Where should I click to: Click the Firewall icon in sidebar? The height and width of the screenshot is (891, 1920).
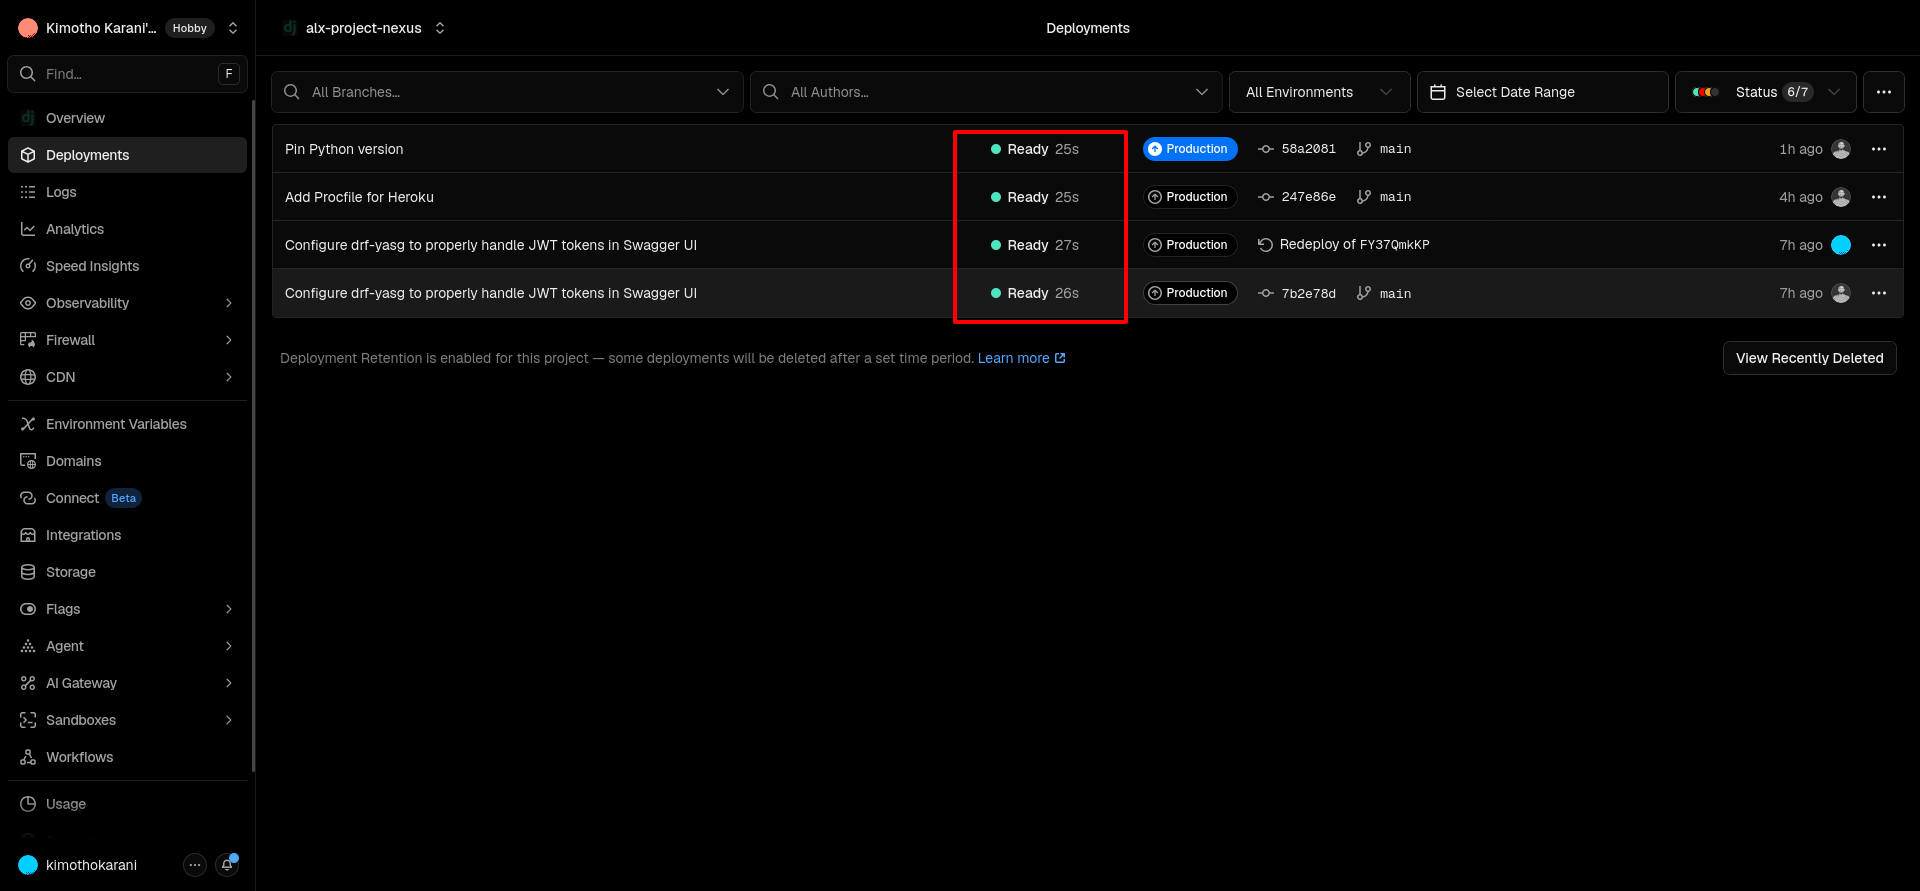[28, 340]
